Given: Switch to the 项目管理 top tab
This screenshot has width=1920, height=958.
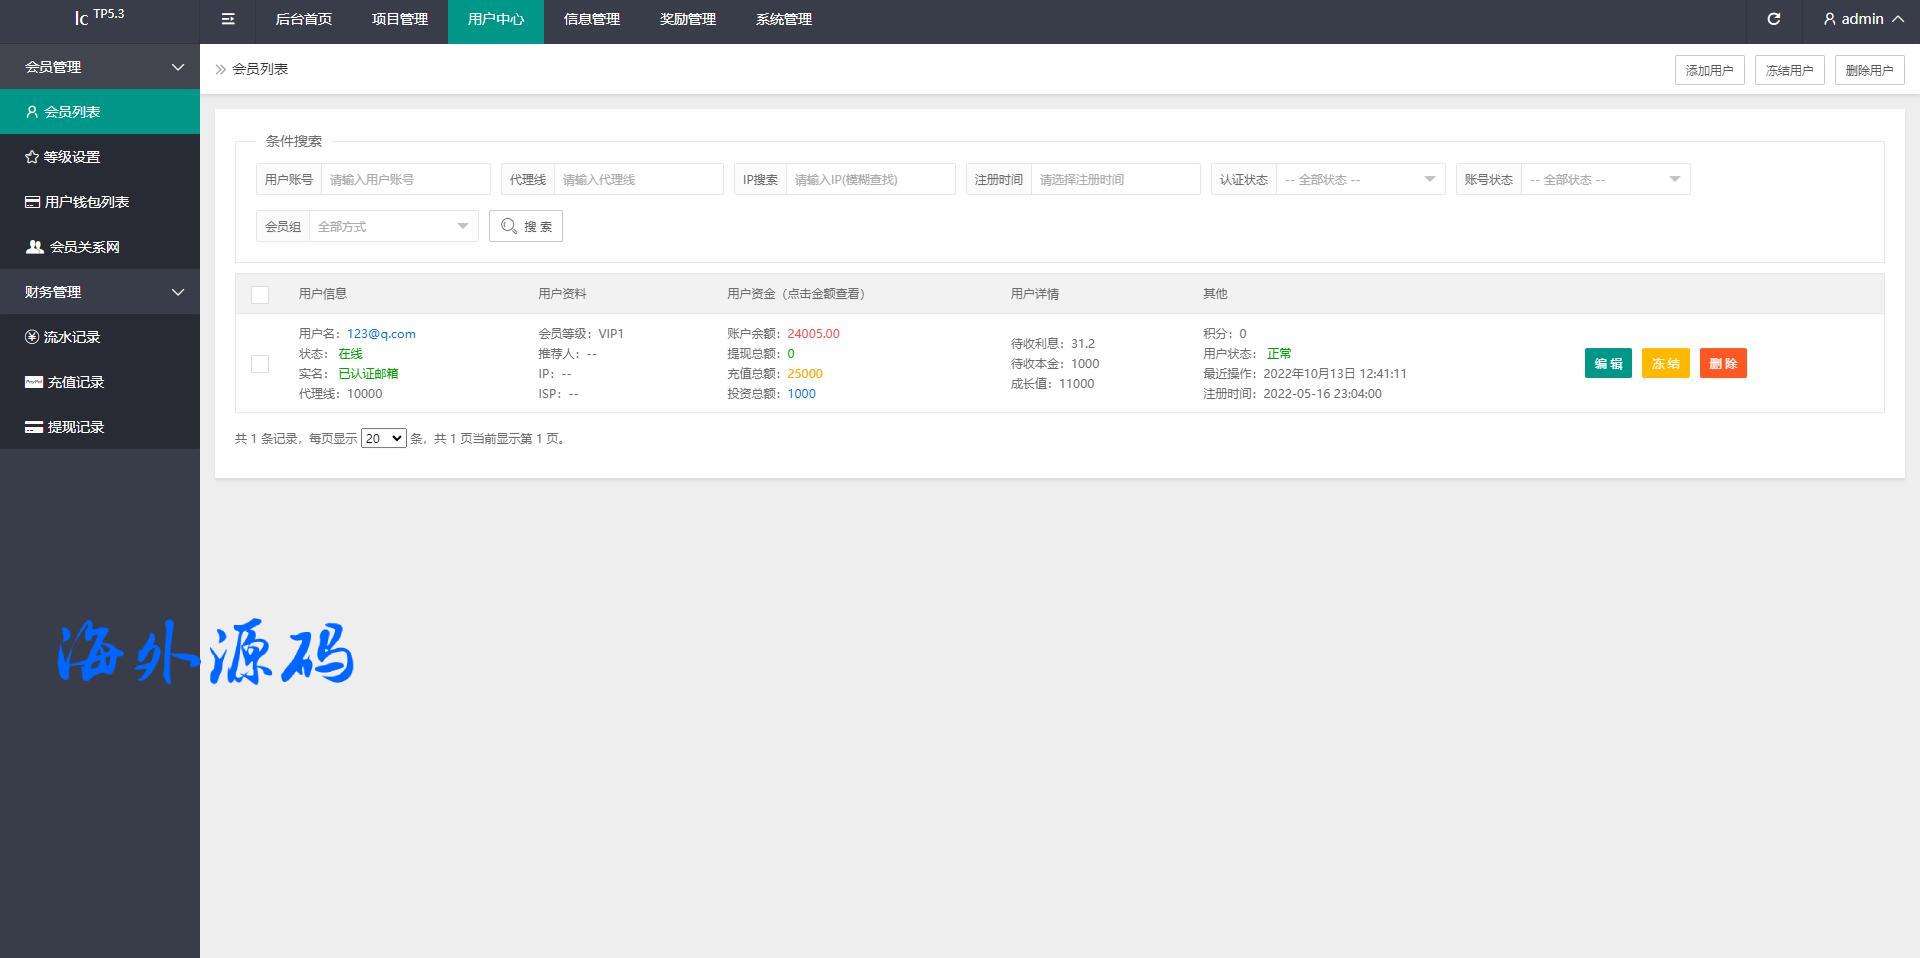Looking at the screenshot, I should (x=400, y=20).
